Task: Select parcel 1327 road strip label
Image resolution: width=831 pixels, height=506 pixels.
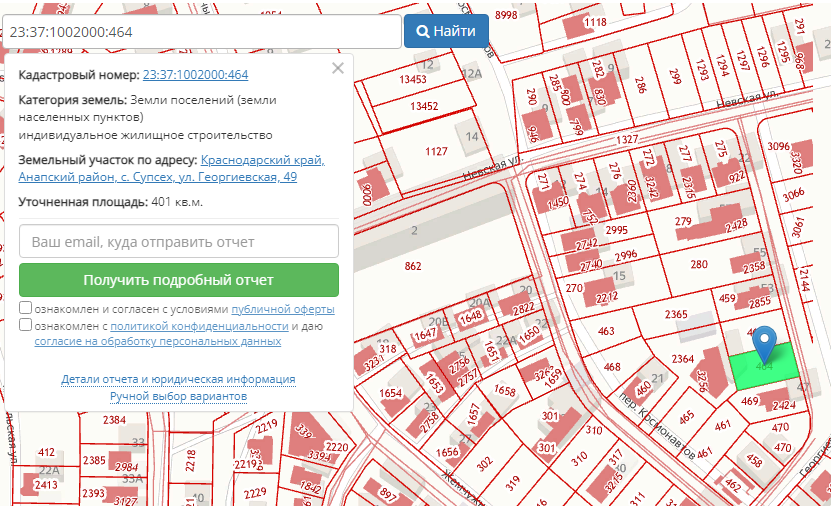Action: pos(627,139)
